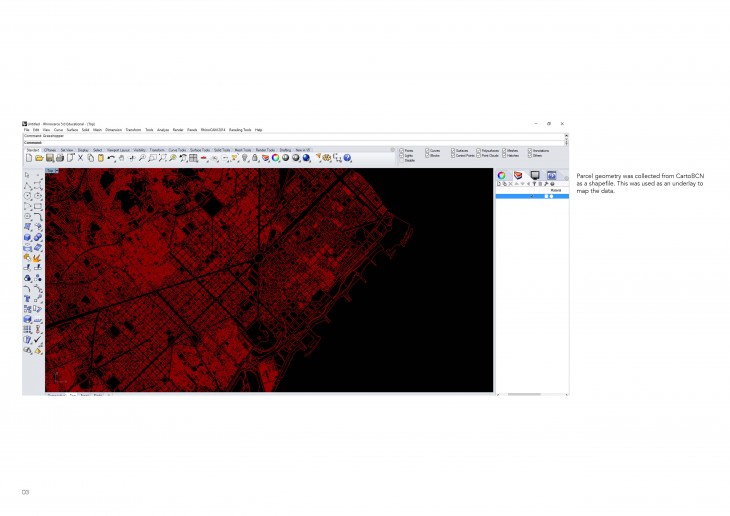This screenshot has width=730, height=516.
Task: Click the Save file icon
Action: click(x=49, y=158)
